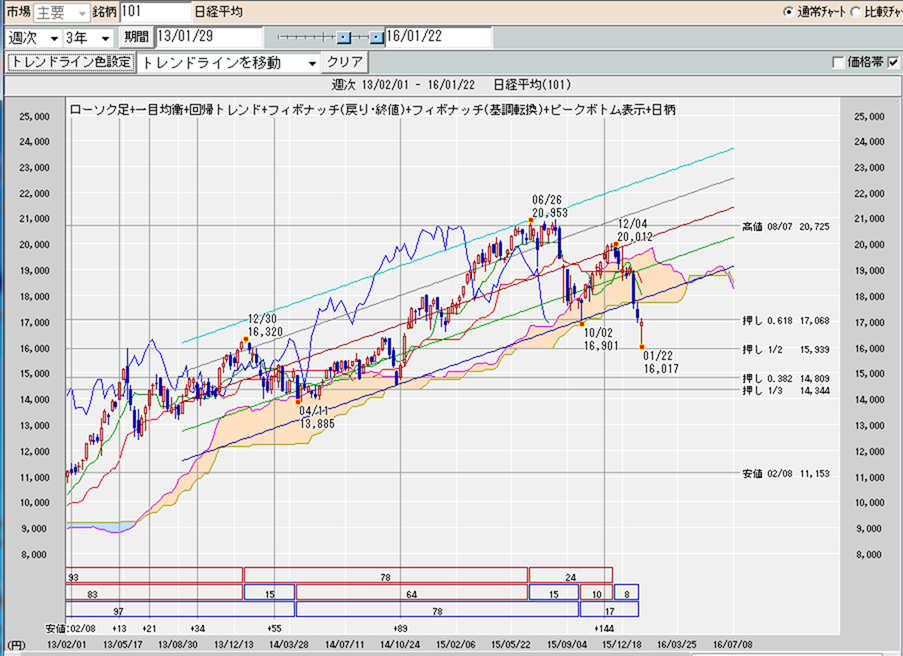
Task: Click the peak marker above the 06/26 high
Action: [530, 221]
